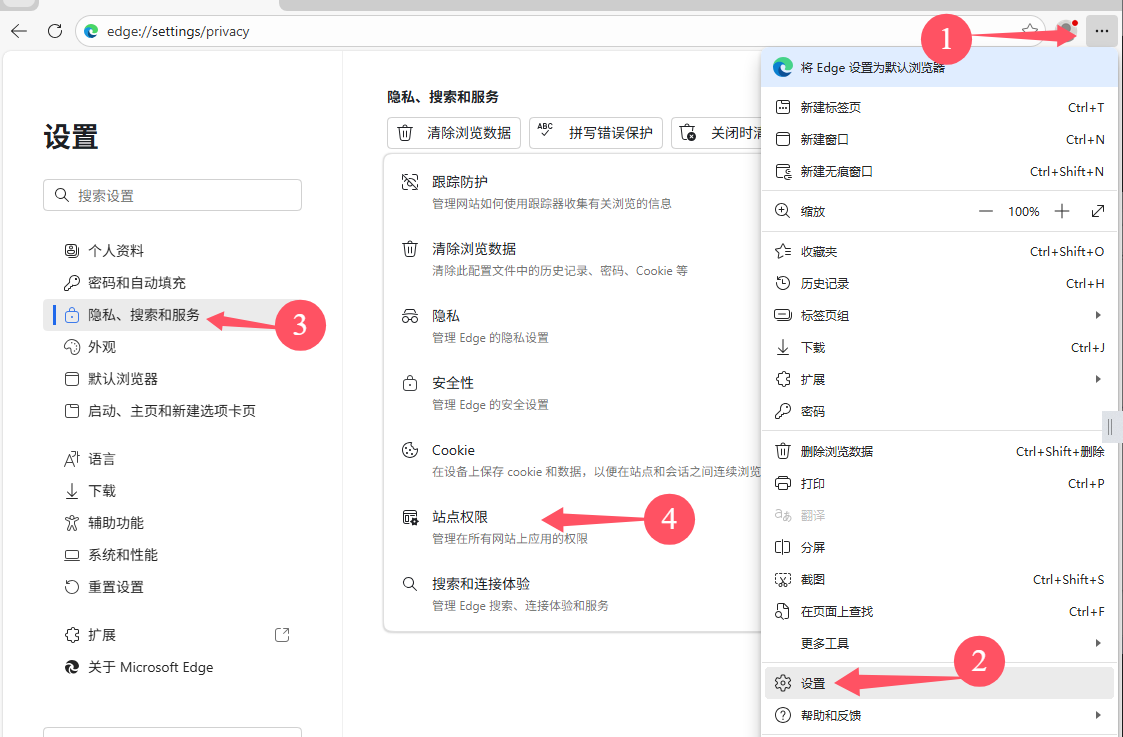Image resolution: width=1123 pixels, height=737 pixels.
Task: Expand the 扩展 submenu in menu
Action: tap(1098, 379)
